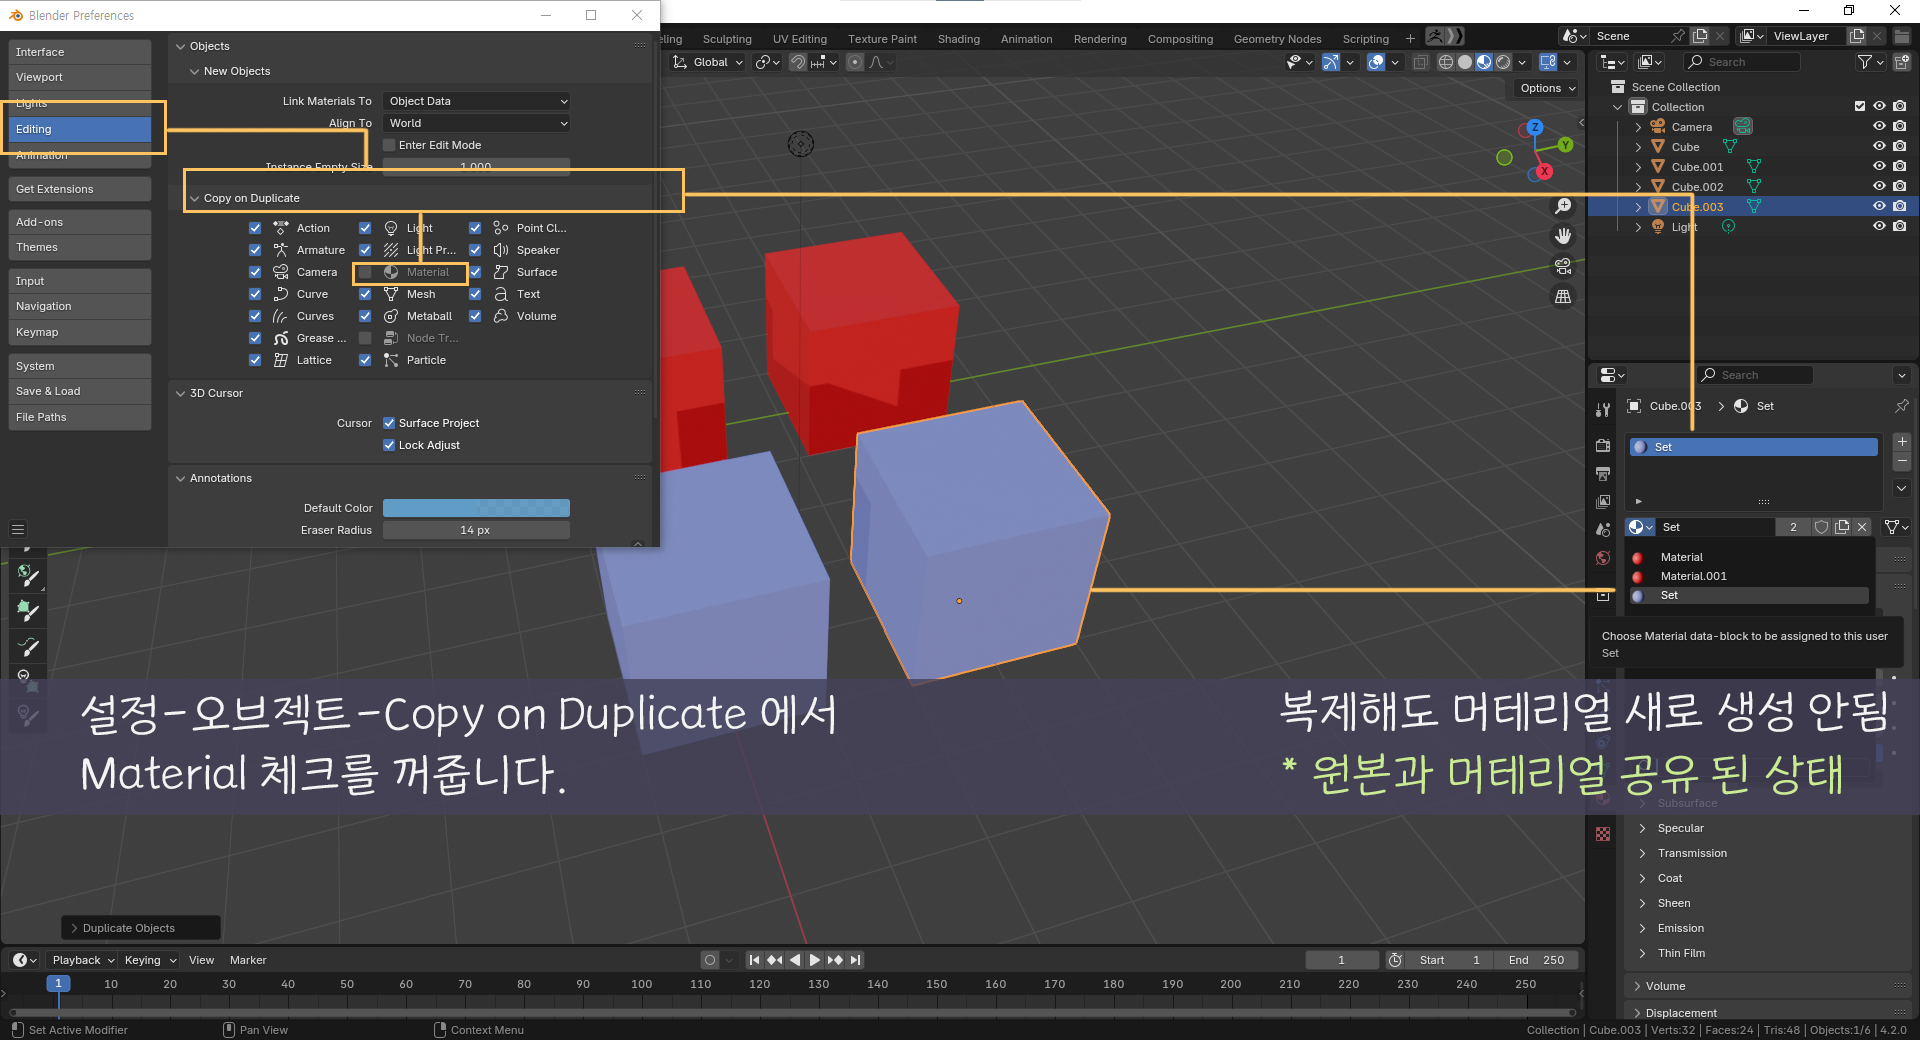
Task: Select rendered viewport shading mode
Action: coord(1503,62)
